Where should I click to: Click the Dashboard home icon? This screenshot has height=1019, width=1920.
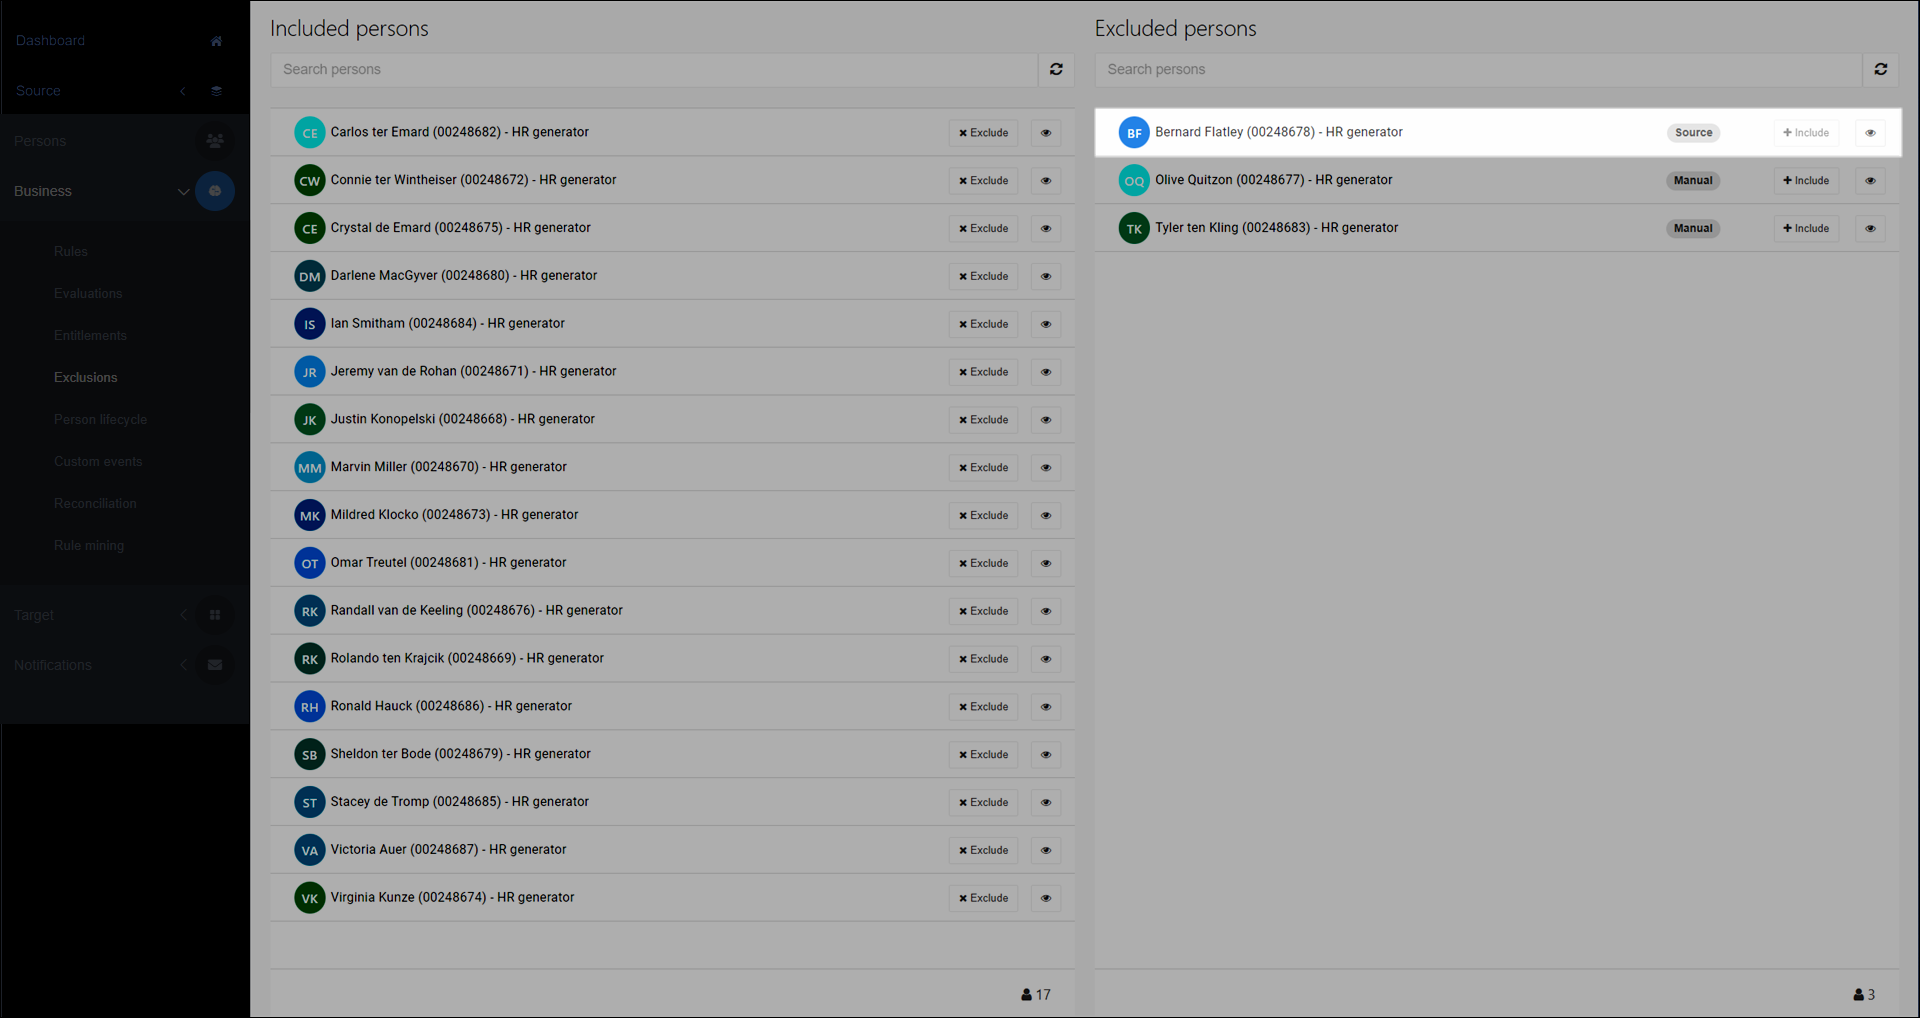(216, 41)
